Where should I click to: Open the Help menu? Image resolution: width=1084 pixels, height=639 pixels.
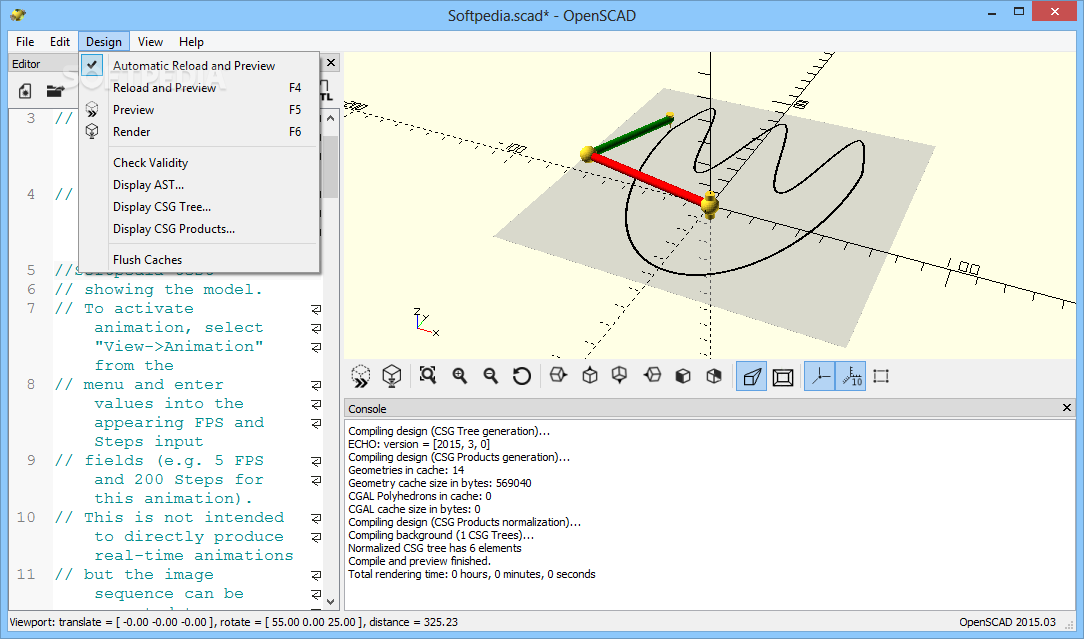tap(191, 41)
